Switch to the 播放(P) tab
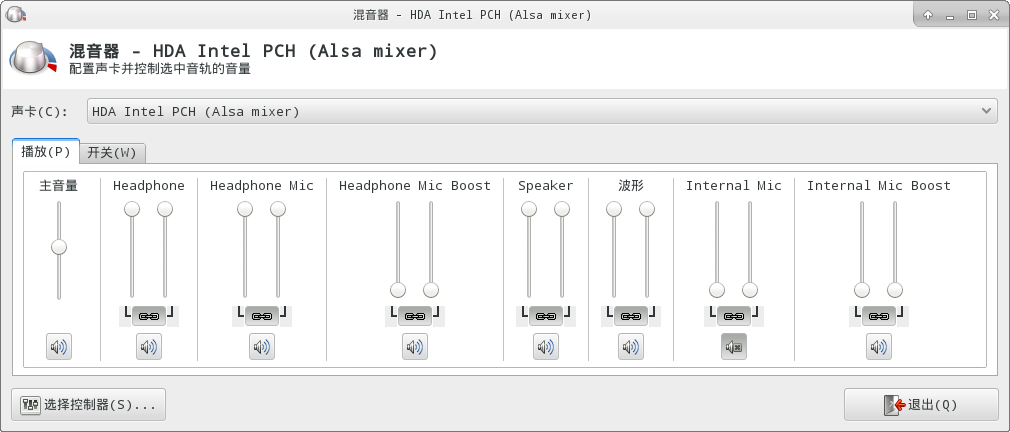 tap(46, 153)
